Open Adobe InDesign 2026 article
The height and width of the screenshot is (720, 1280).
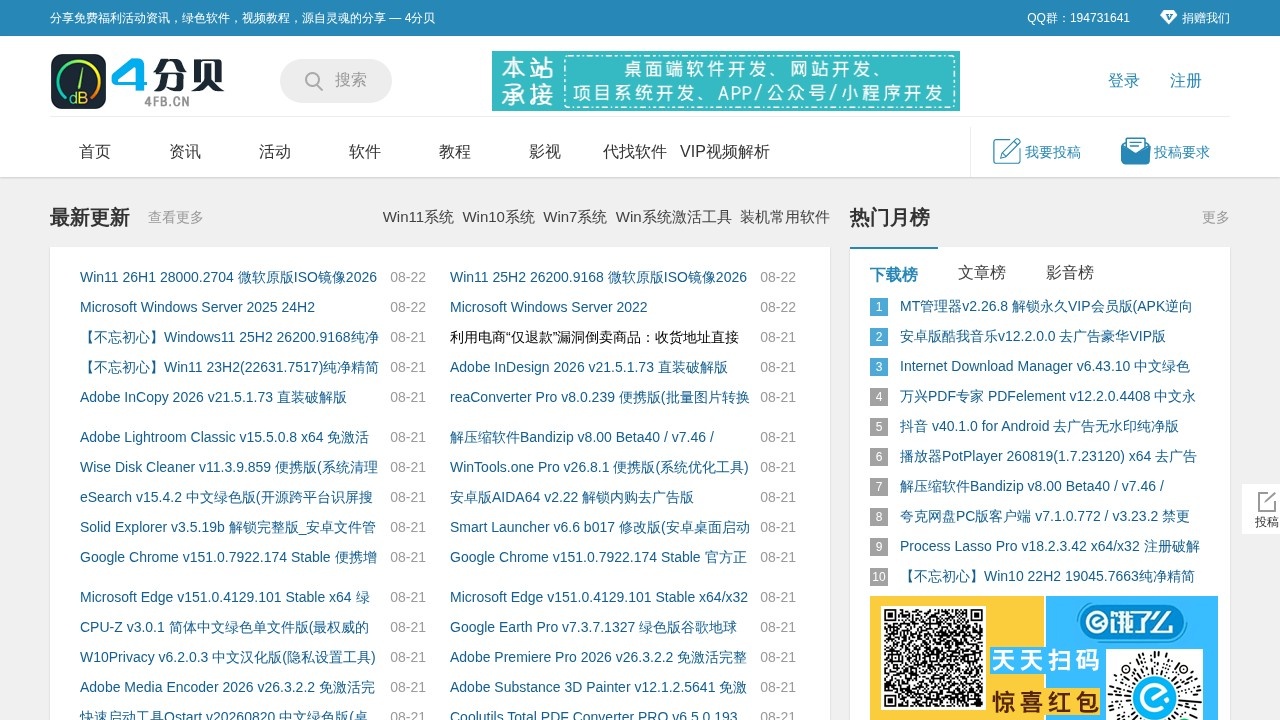(x=589, y=367)
